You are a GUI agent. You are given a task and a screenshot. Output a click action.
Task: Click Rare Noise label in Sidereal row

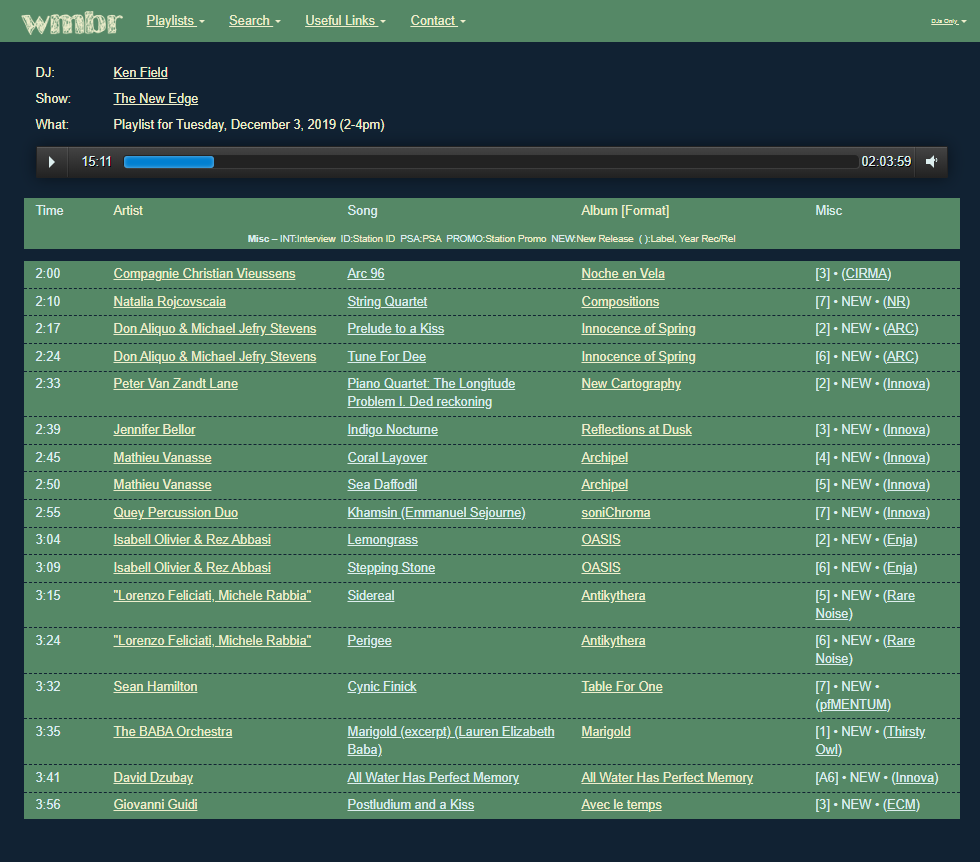pos(865,604)
